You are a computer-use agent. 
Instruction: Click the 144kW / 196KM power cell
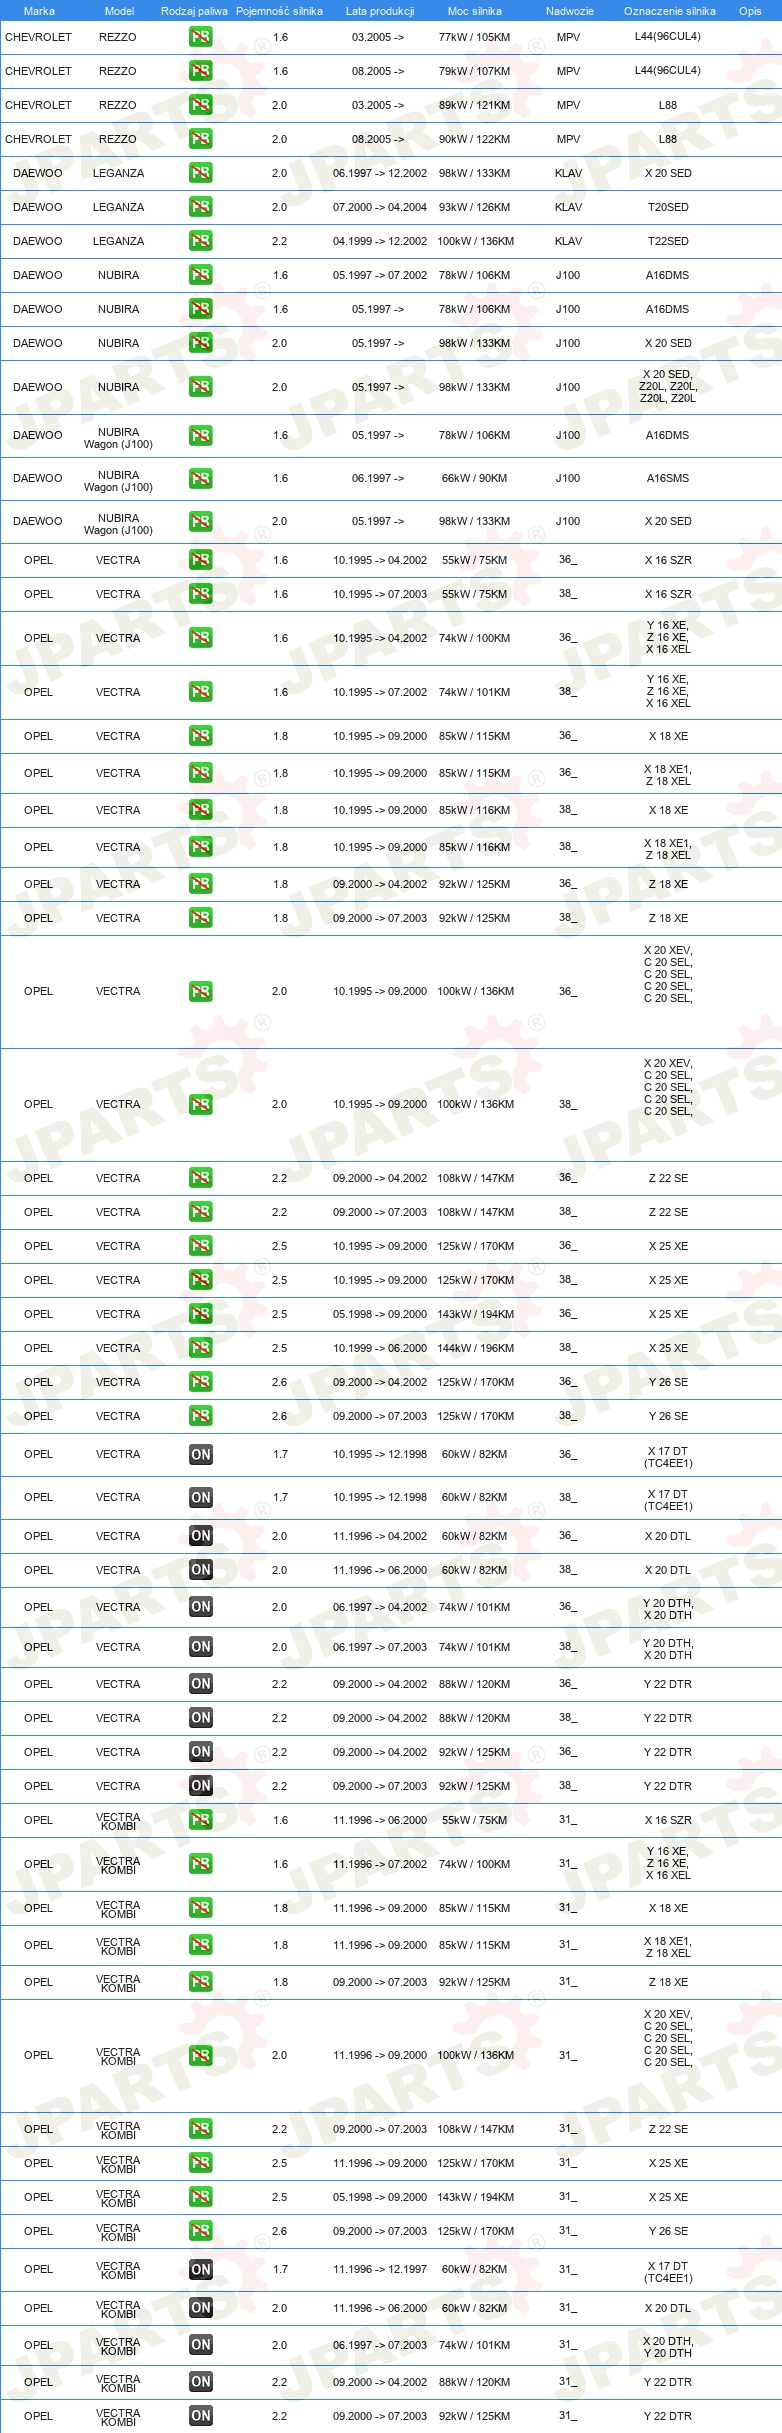[x=475, y=1348]
